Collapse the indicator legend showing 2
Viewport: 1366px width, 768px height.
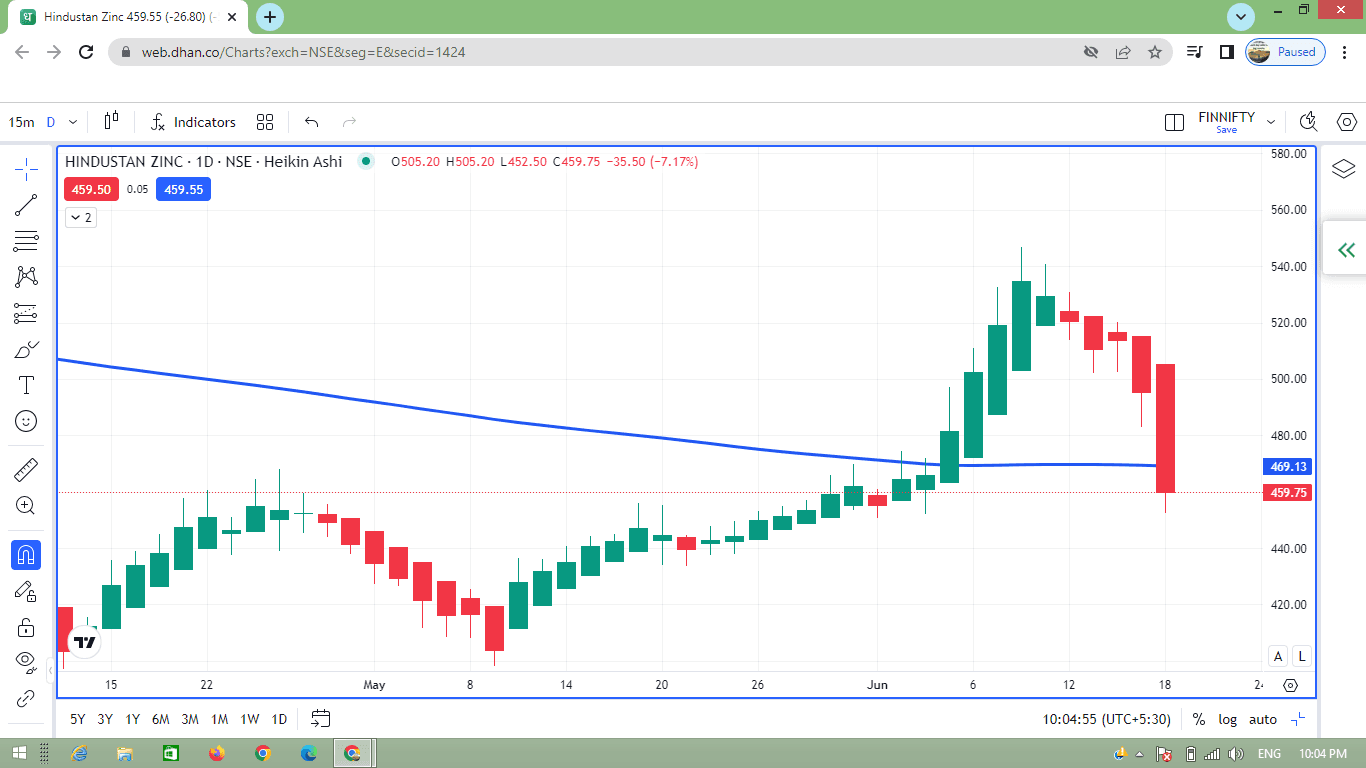pyautogui.click(x=81, y=217)
